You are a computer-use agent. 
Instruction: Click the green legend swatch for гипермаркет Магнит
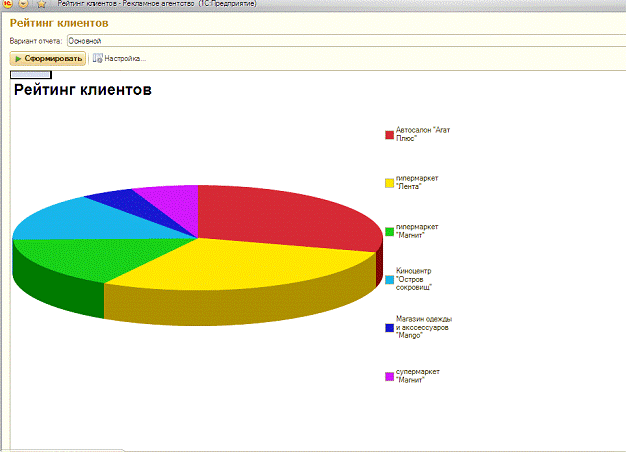pyautogui.click(x=390, y=231)
